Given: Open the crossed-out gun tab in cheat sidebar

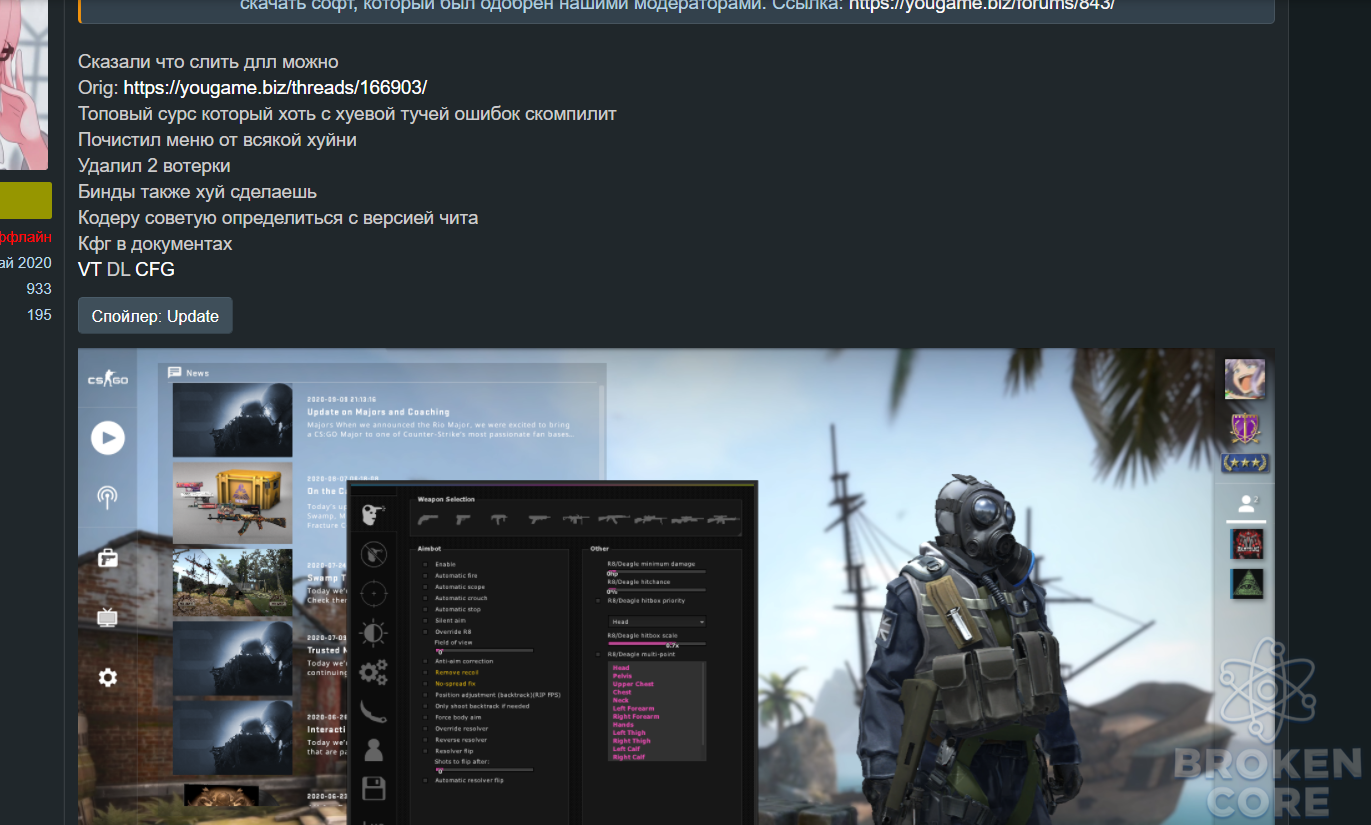Looking at the screenshot, I should 373,553.
